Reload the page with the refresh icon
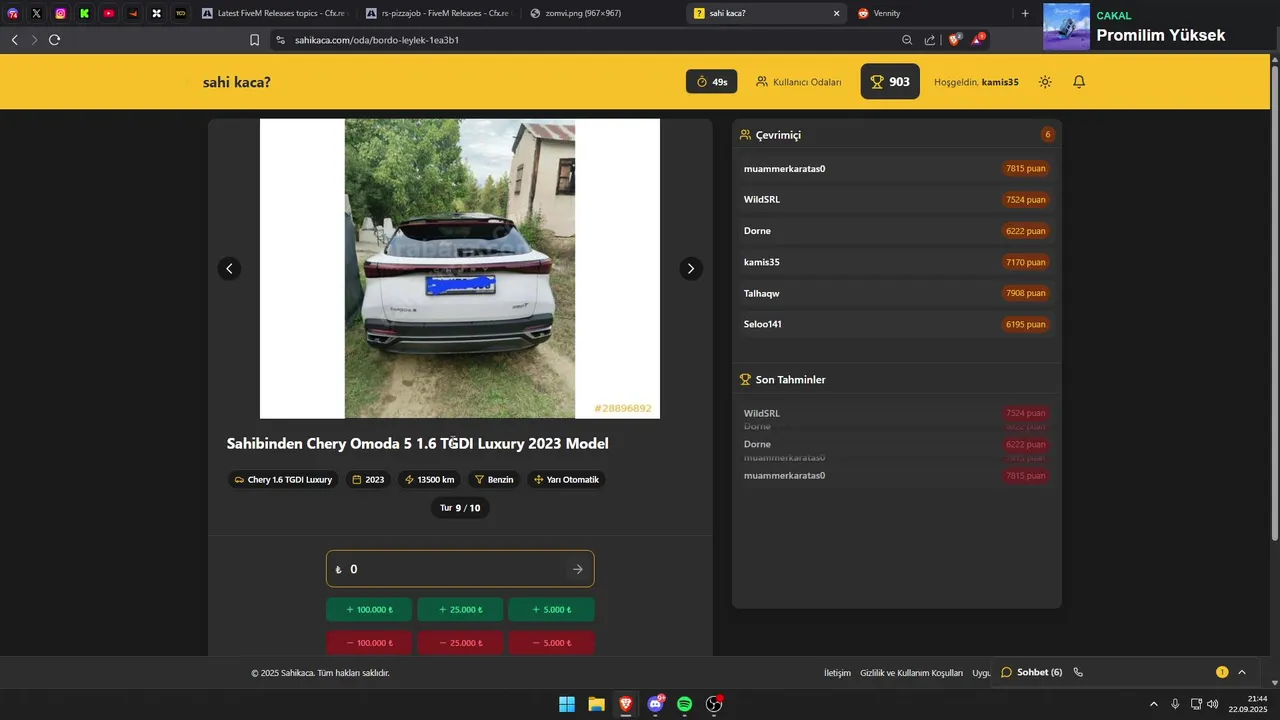1280x720 pixels. (x=54, y=40)
